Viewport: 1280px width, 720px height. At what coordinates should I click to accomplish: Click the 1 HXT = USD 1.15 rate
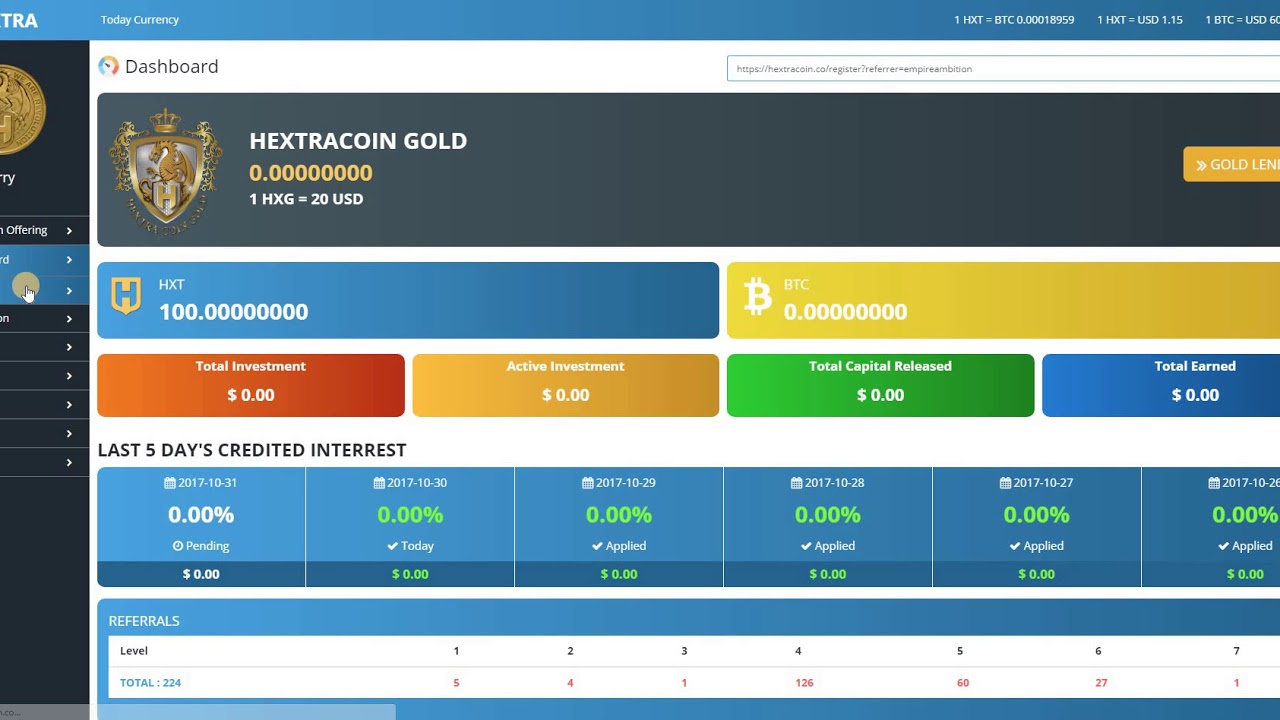[x=1140, y=20]
